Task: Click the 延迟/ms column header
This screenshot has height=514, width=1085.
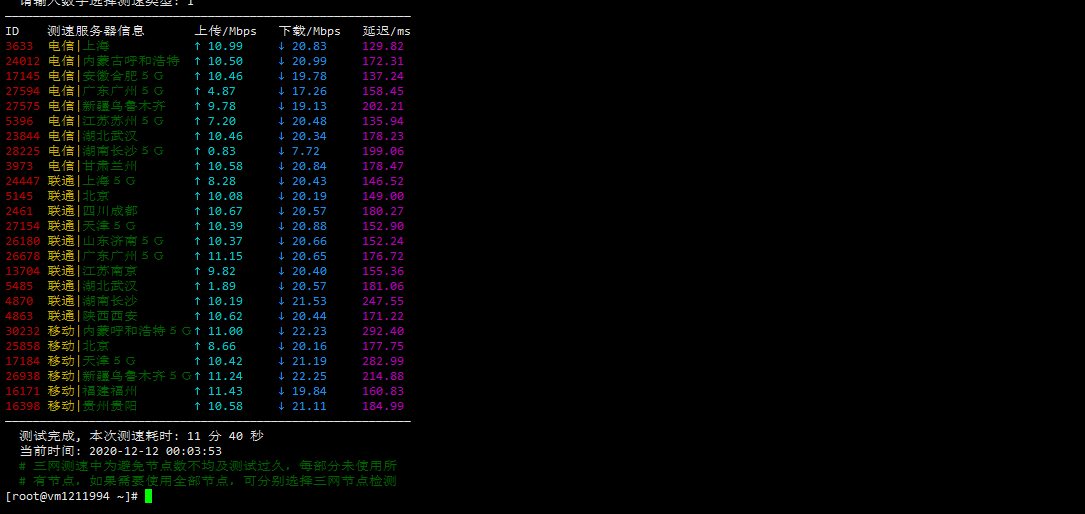Action: coord(386,31)
